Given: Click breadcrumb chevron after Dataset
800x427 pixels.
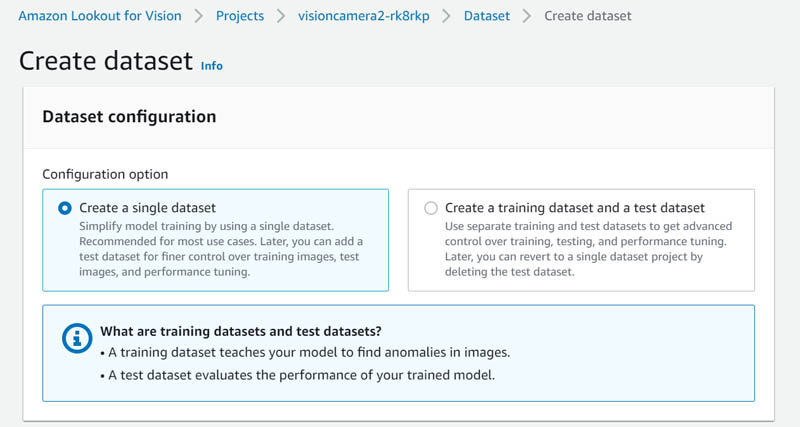Looking at the screenshot, I should (x=527, y=16).
